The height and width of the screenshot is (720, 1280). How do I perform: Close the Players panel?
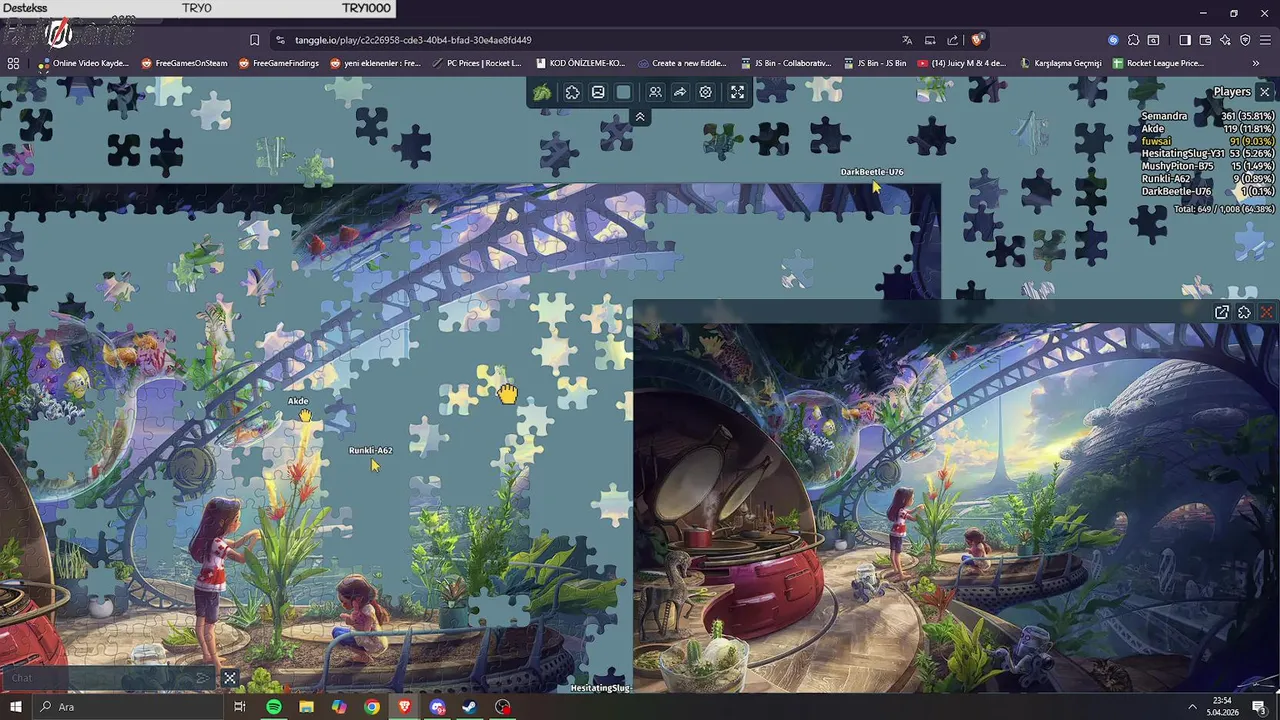[x=1264, y=92]
